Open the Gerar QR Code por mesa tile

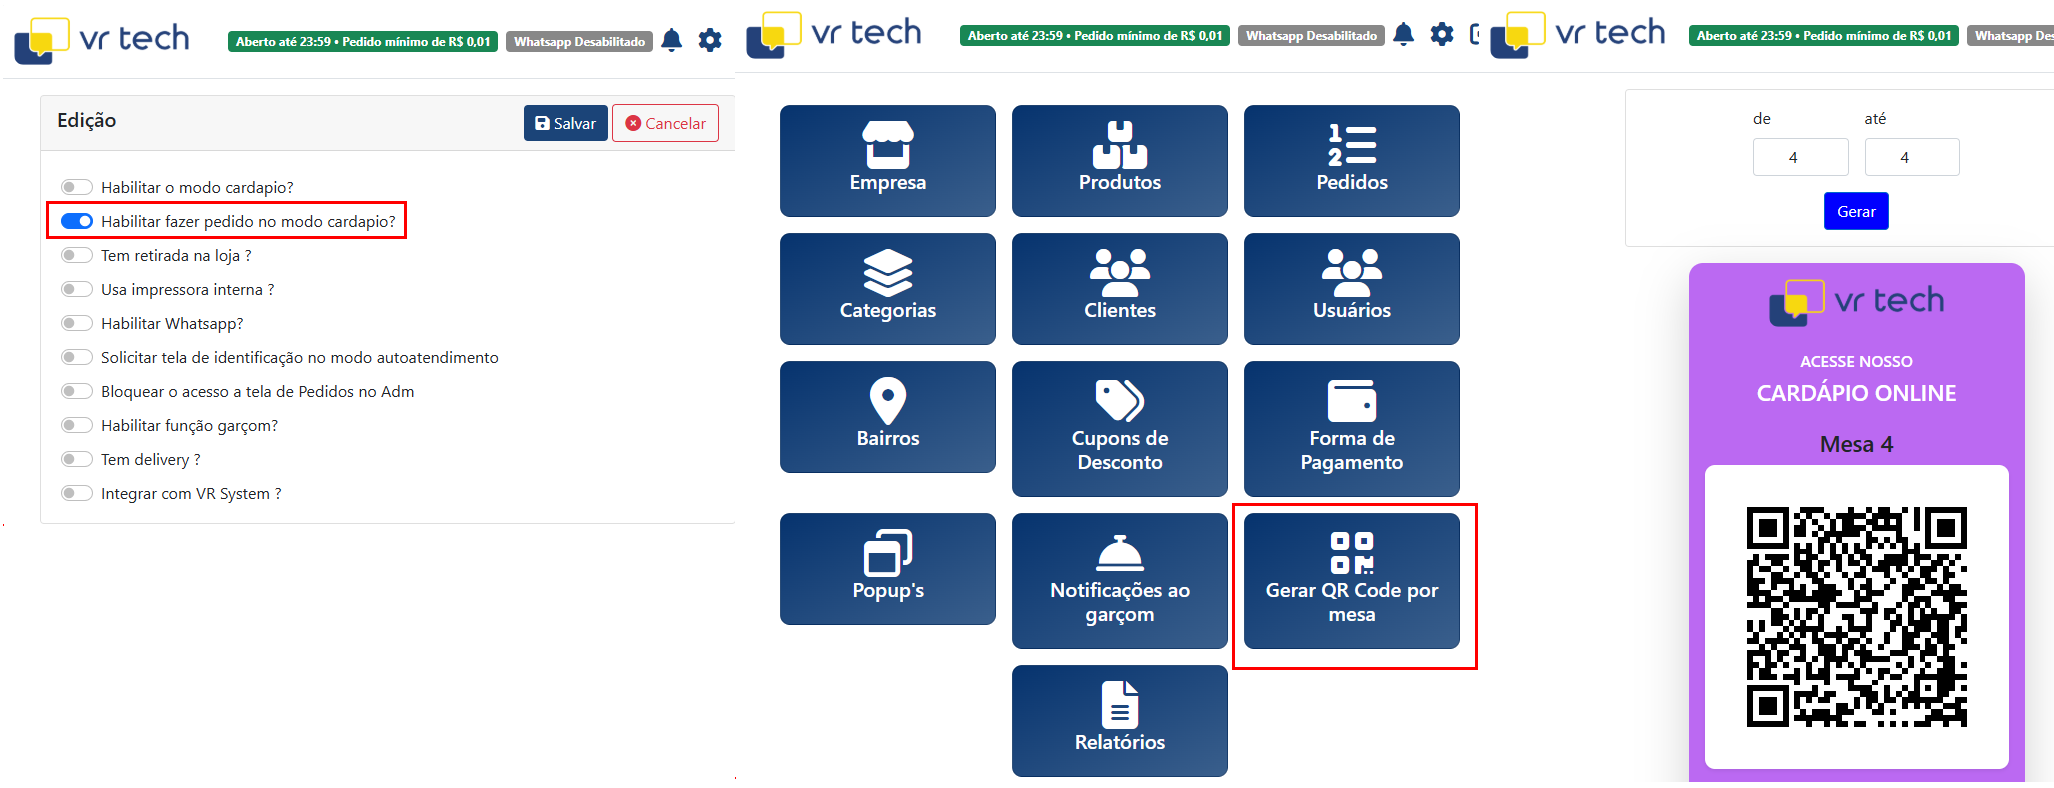point(1352,581)
